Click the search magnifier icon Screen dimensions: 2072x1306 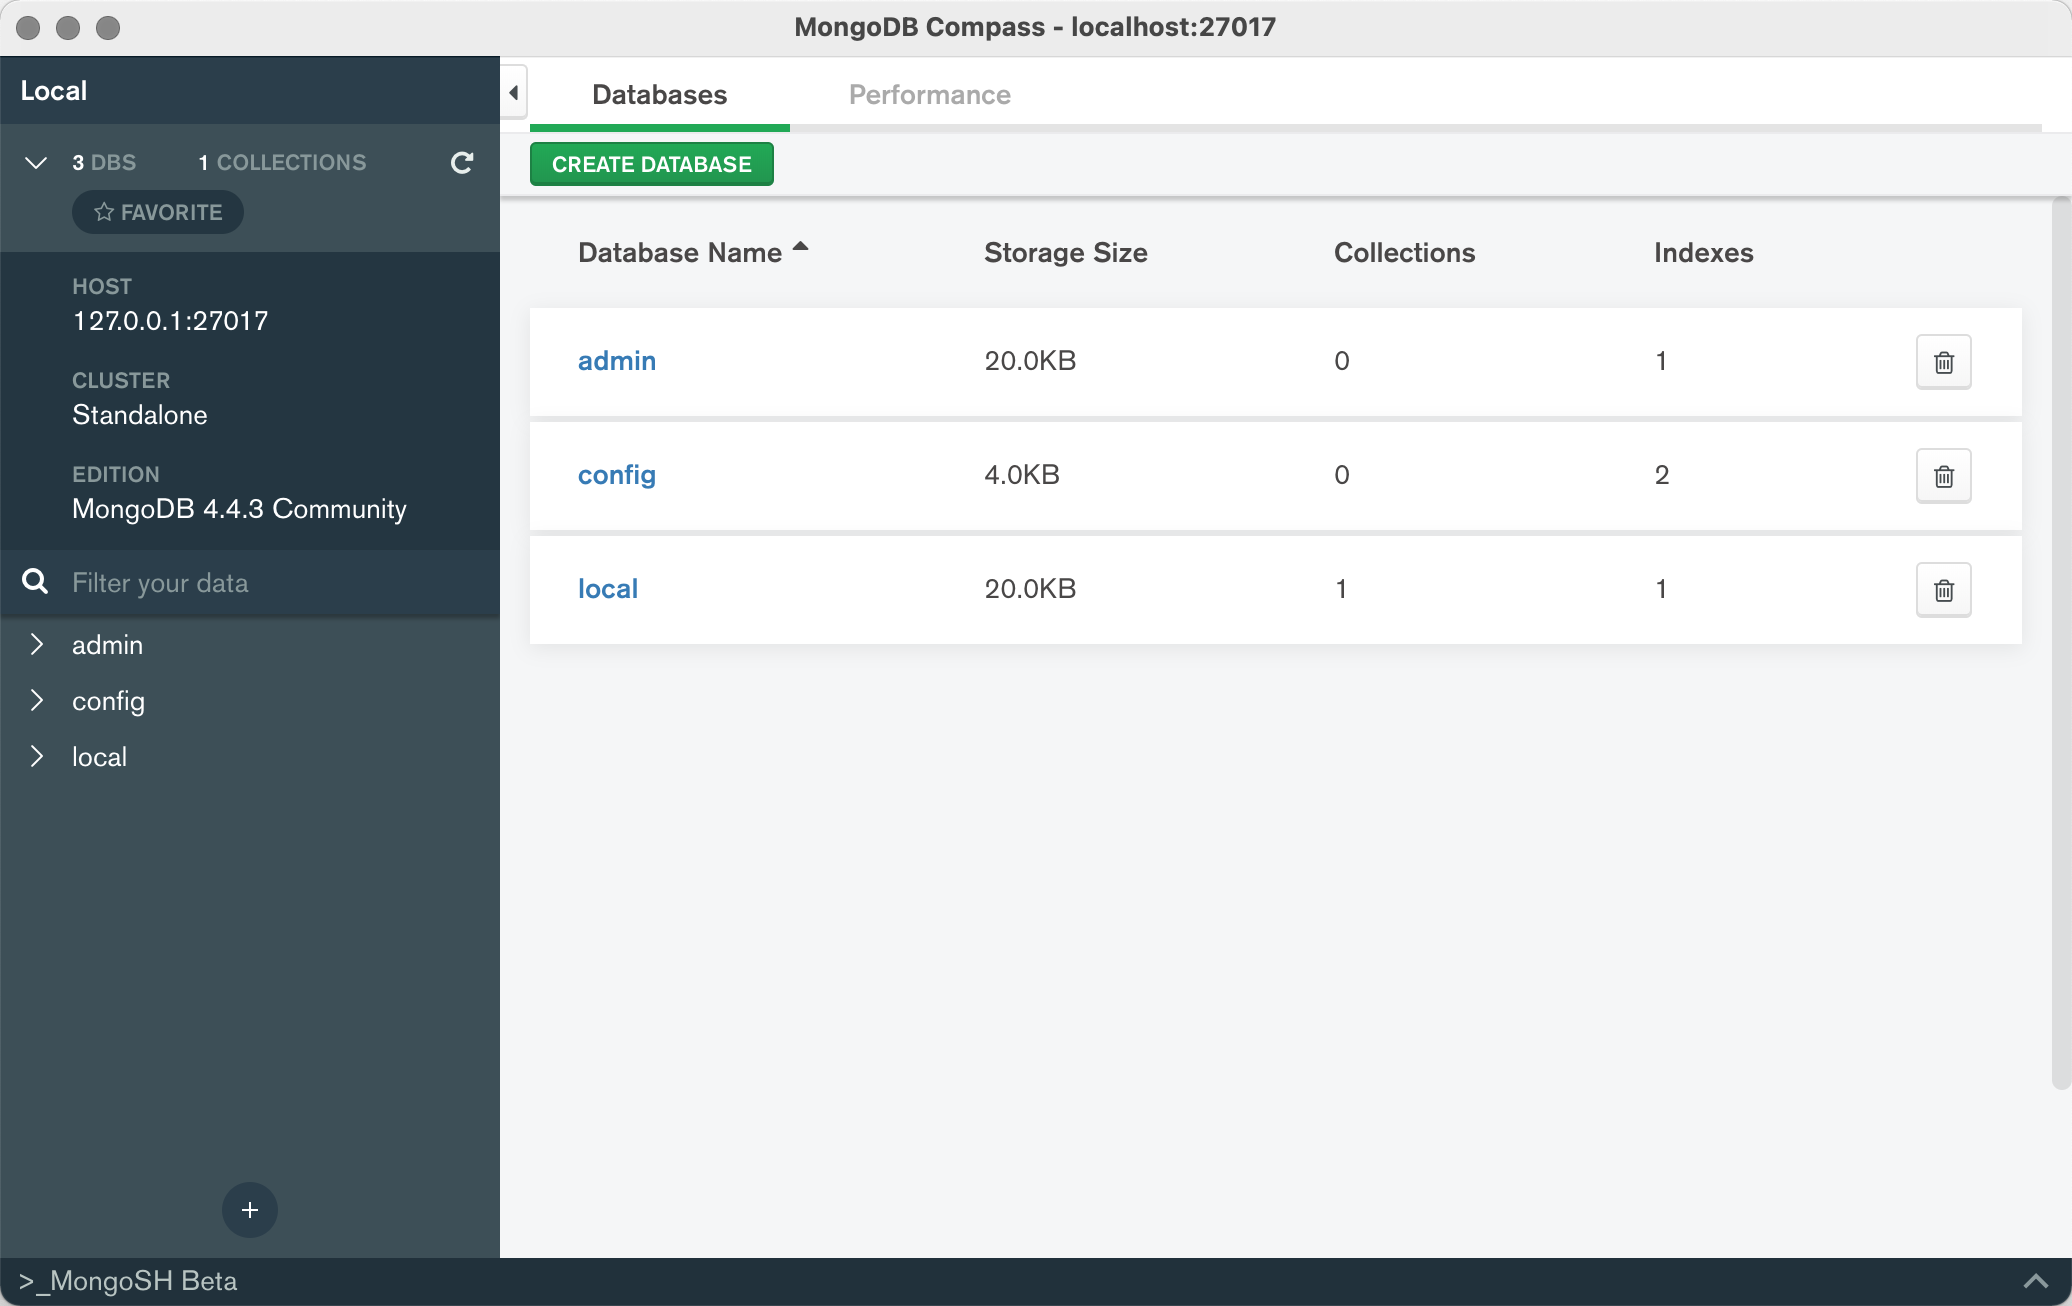point(35,581)
